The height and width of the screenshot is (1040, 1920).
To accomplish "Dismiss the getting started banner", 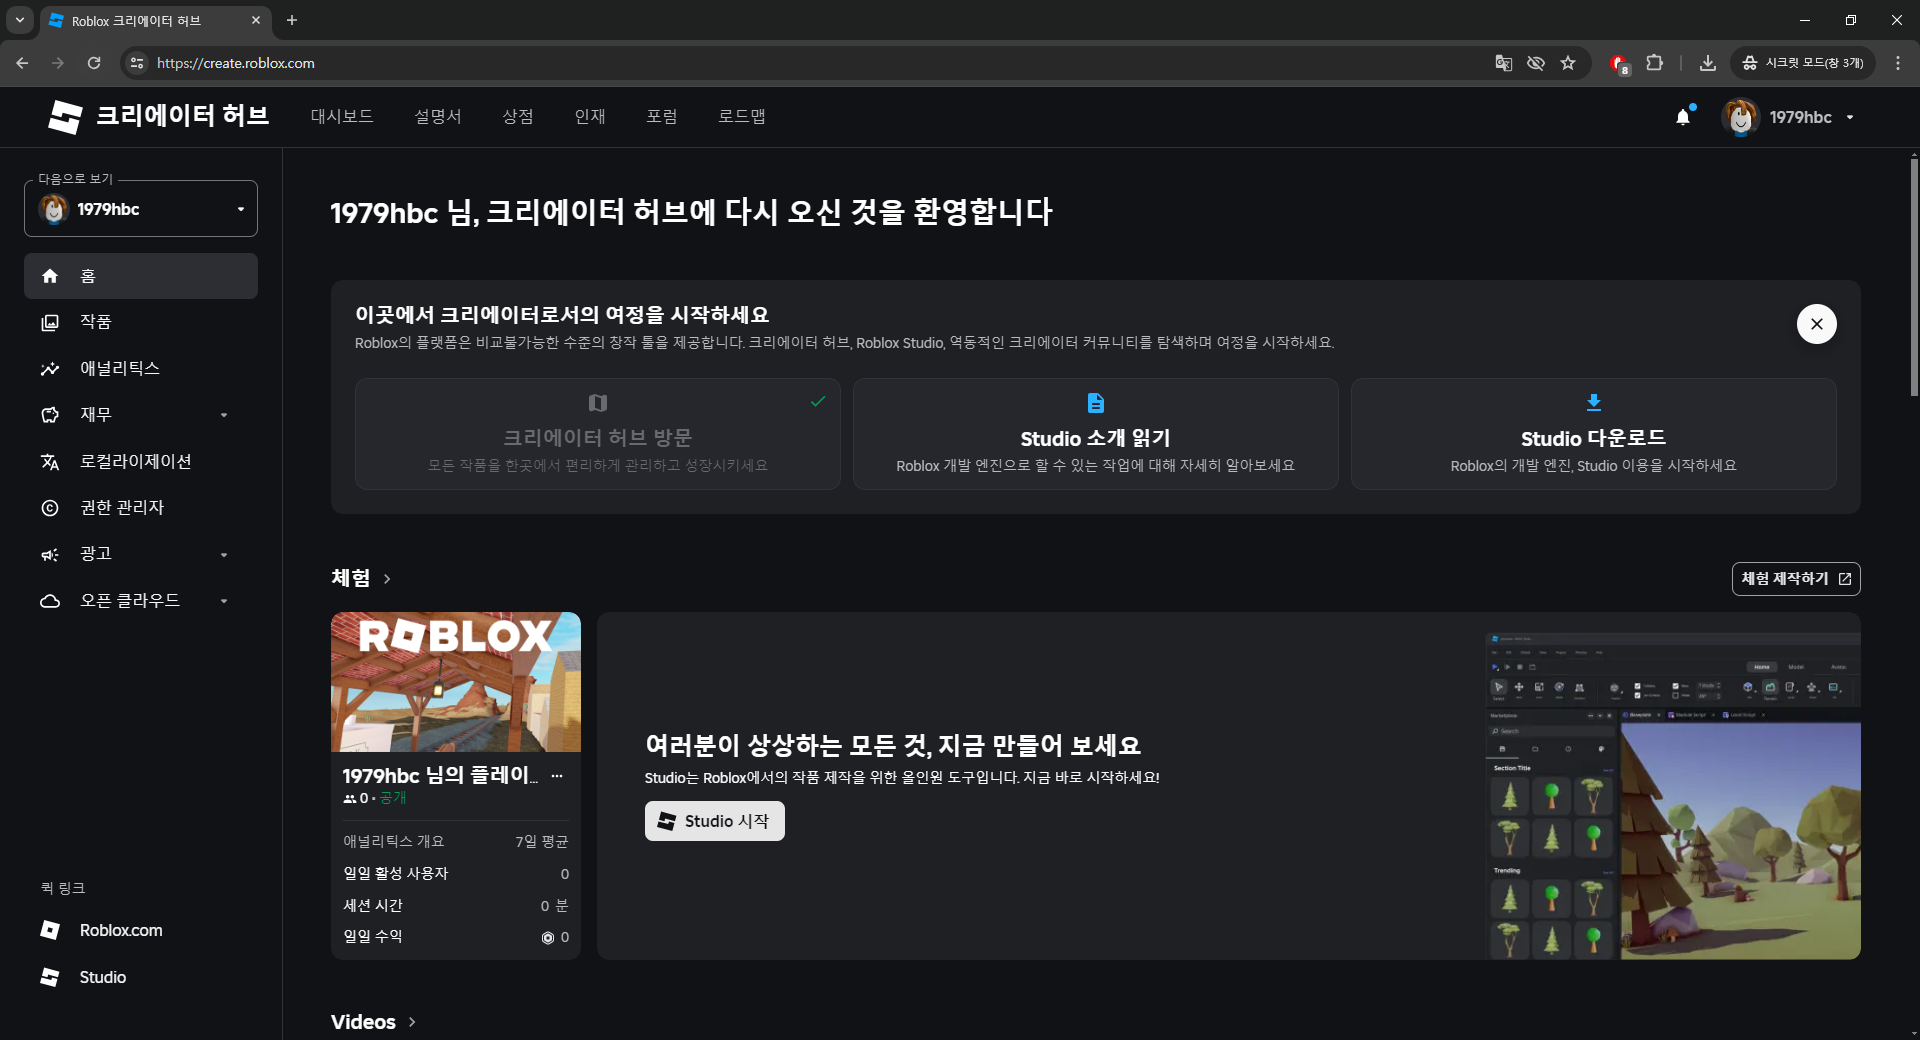I will 1817,324.
